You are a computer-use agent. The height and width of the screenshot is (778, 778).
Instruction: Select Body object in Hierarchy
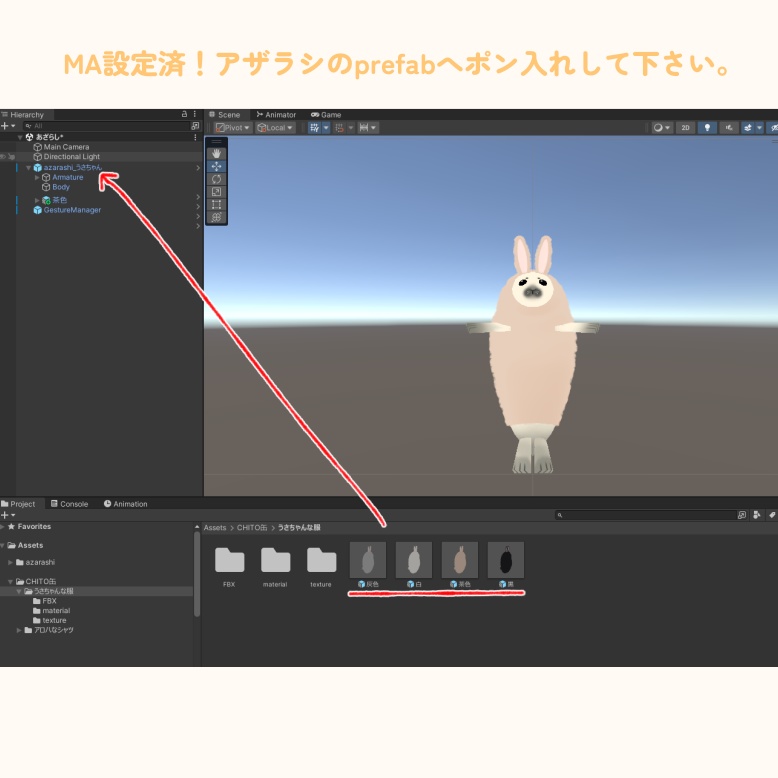pyautogui.click(x=61, y=187)
